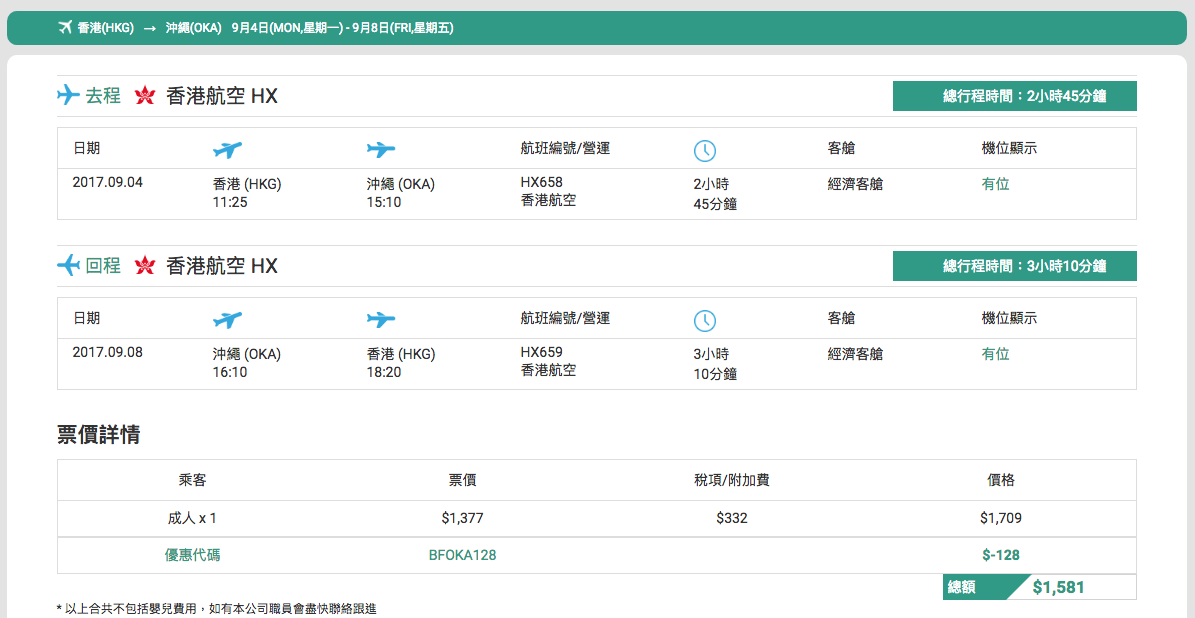This screenshot has height=618, width=1195.
Task: Click 有位 availability for flight HX659
Action: pos(995,354)
